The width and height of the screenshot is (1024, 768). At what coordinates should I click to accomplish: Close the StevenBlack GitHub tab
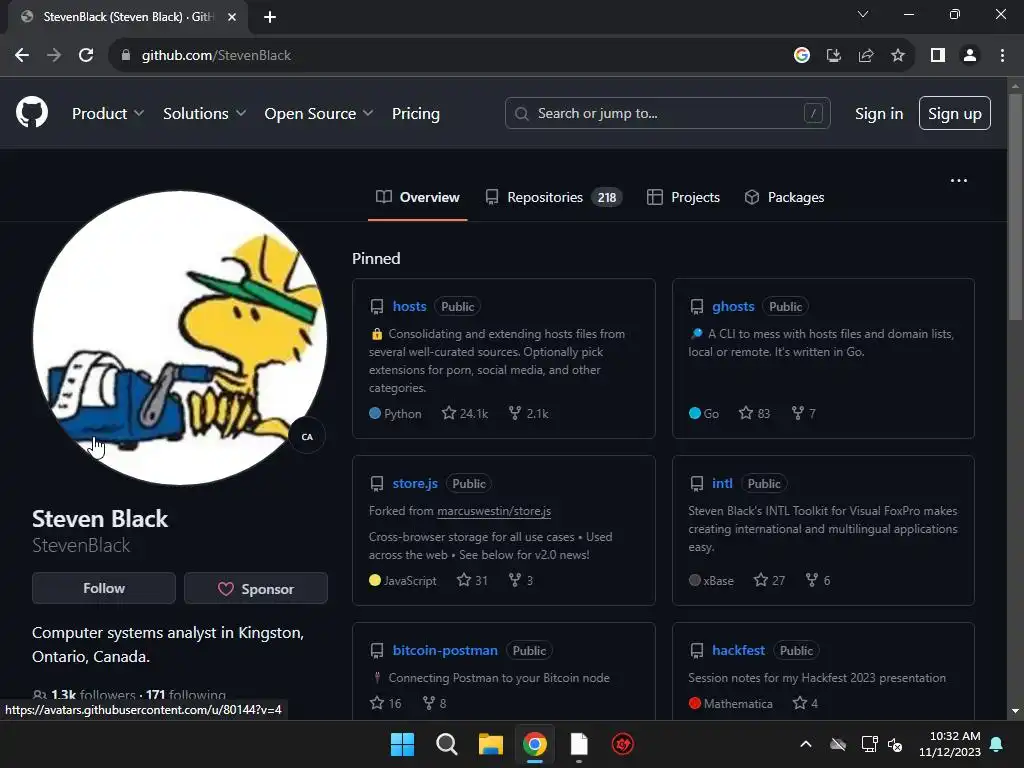[x=232, y=17]
